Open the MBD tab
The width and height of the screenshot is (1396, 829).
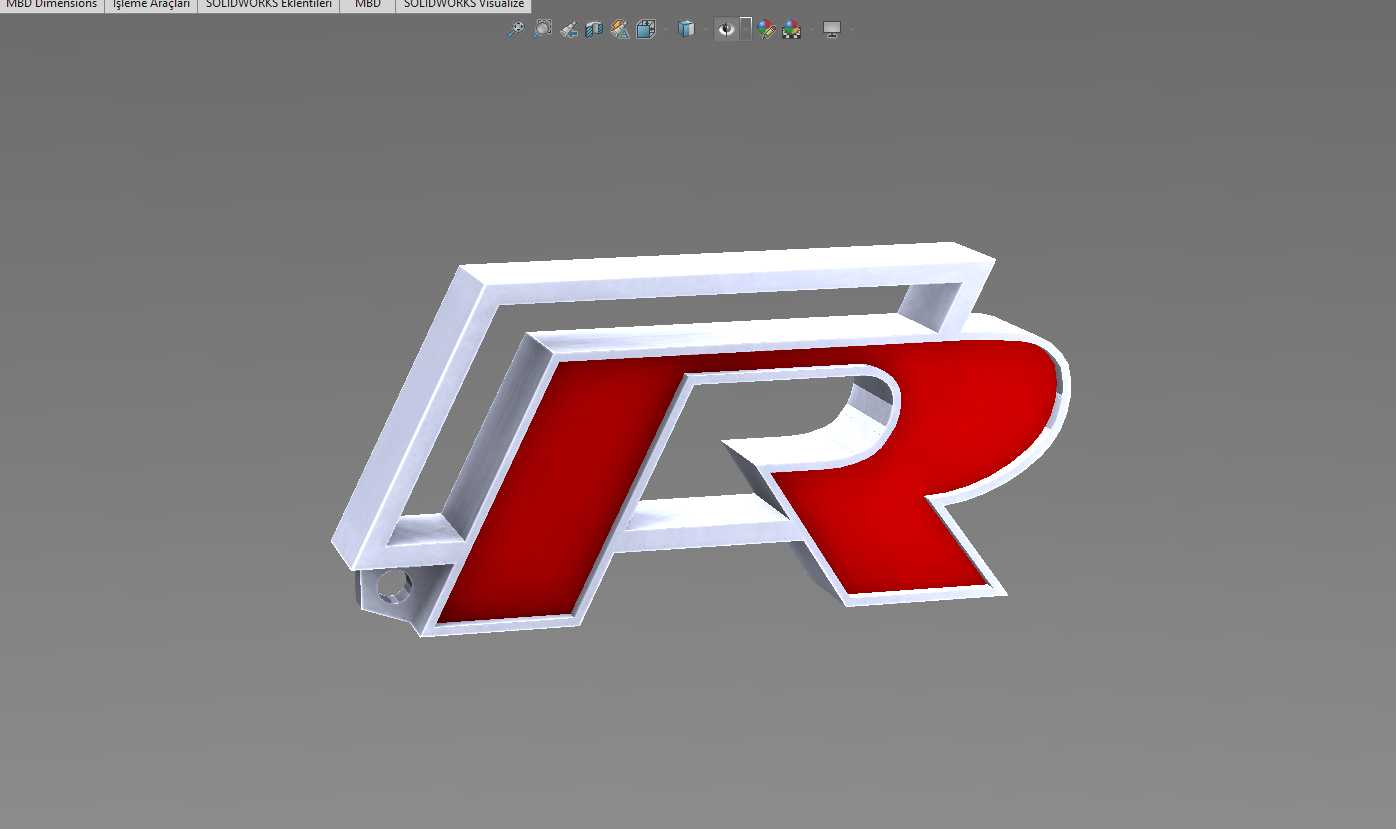click(x=367, y=5)
